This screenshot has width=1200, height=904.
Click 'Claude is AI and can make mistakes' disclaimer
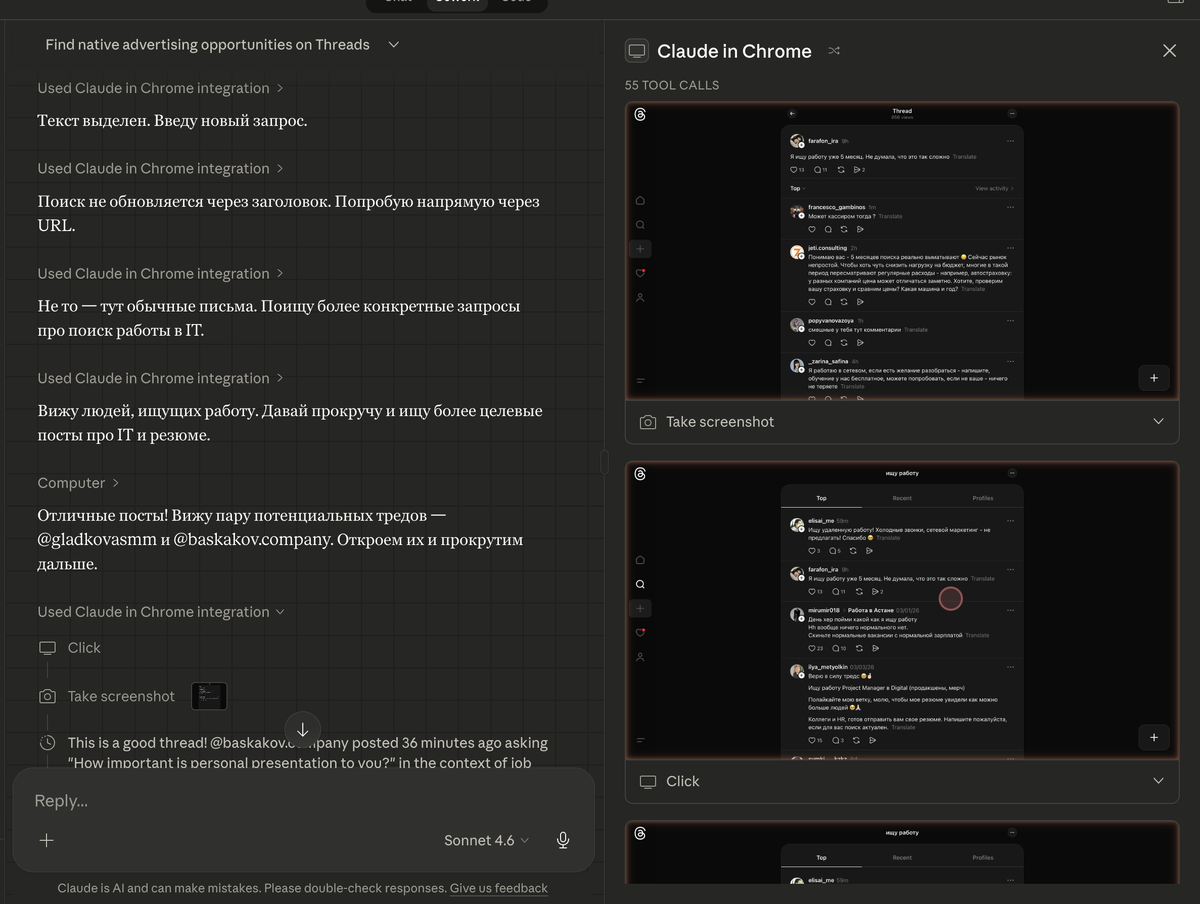pos(251,888)
